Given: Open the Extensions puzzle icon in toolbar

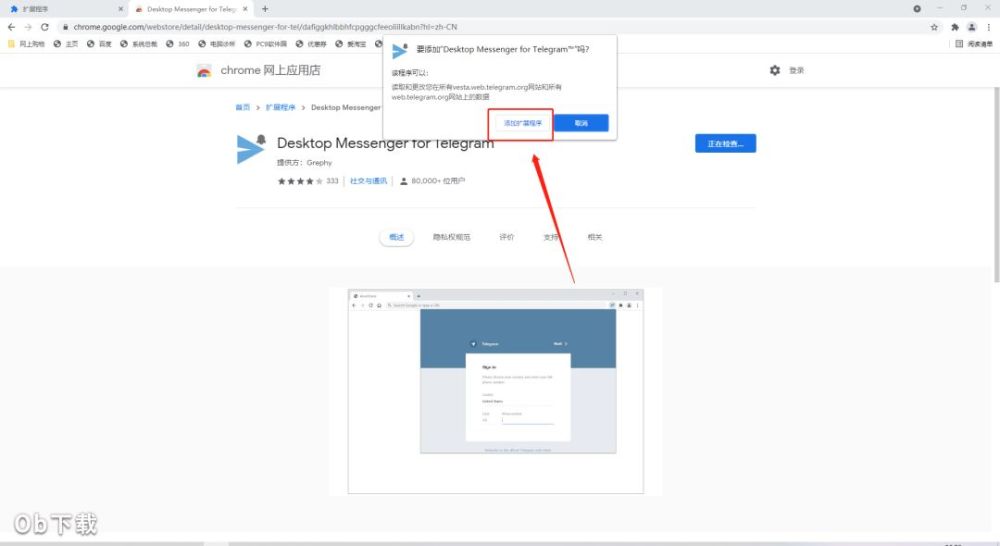Looking at the screenshot, I should click(x=955, y=27).
